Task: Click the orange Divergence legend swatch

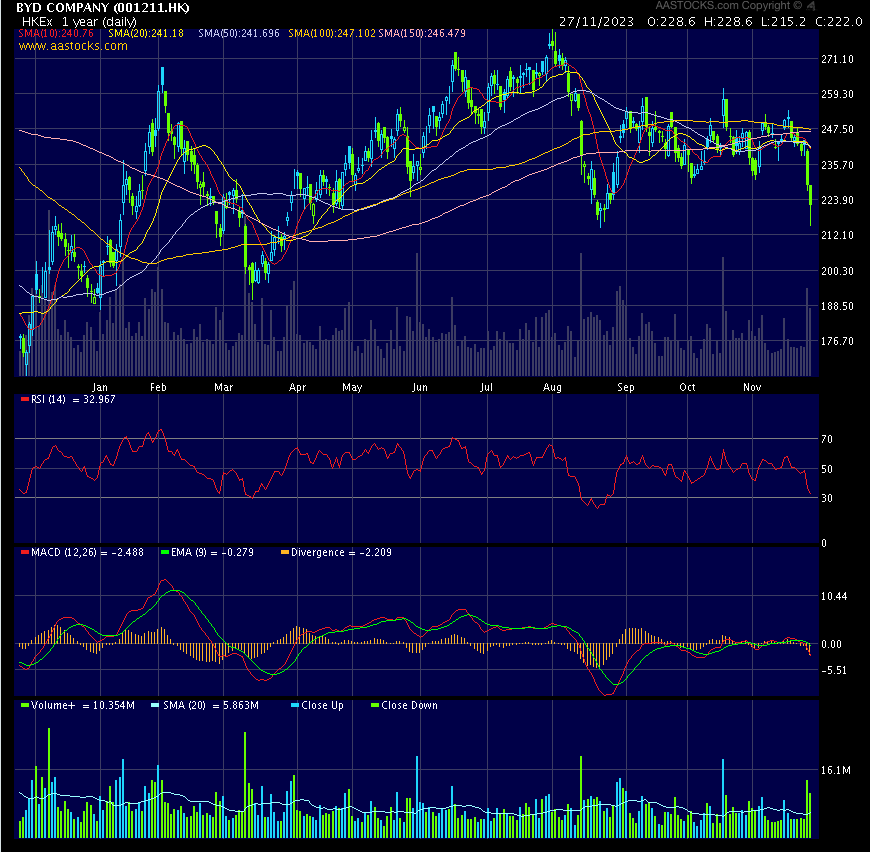Action: click(285, 552)
